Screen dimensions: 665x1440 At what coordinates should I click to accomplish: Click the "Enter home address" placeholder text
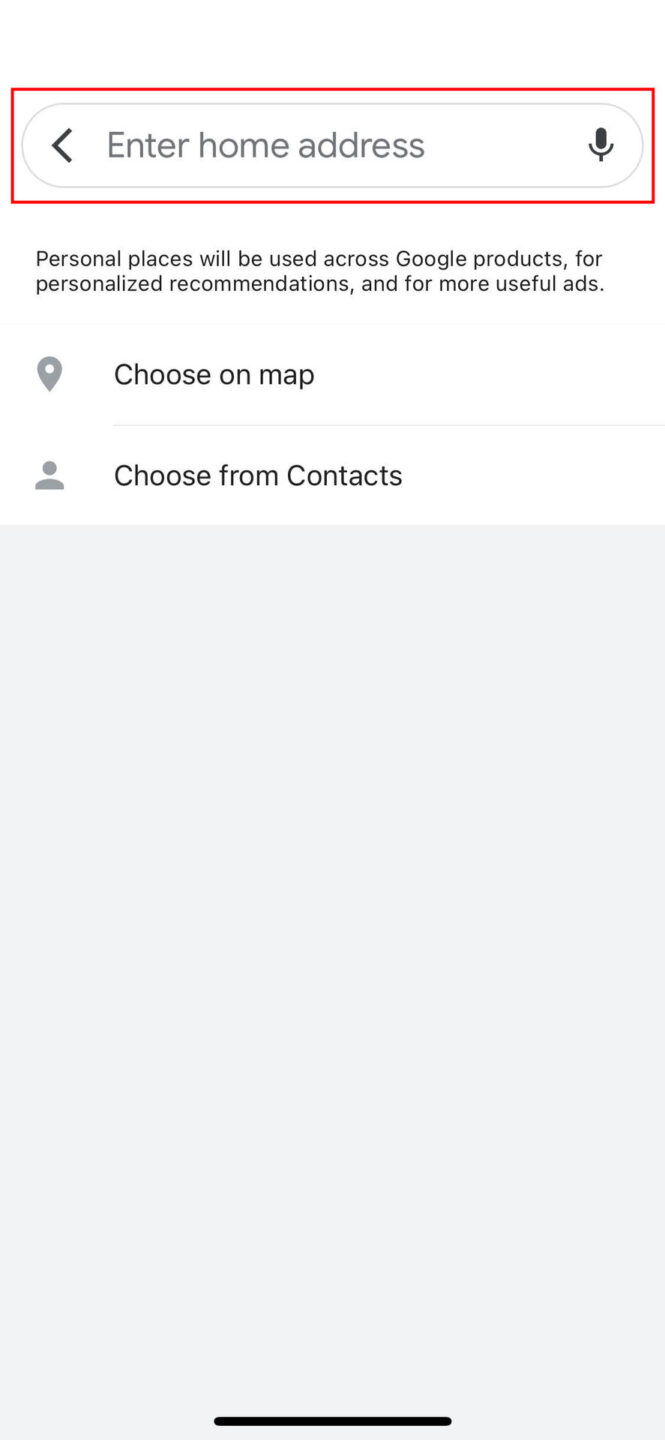point(265,146)
